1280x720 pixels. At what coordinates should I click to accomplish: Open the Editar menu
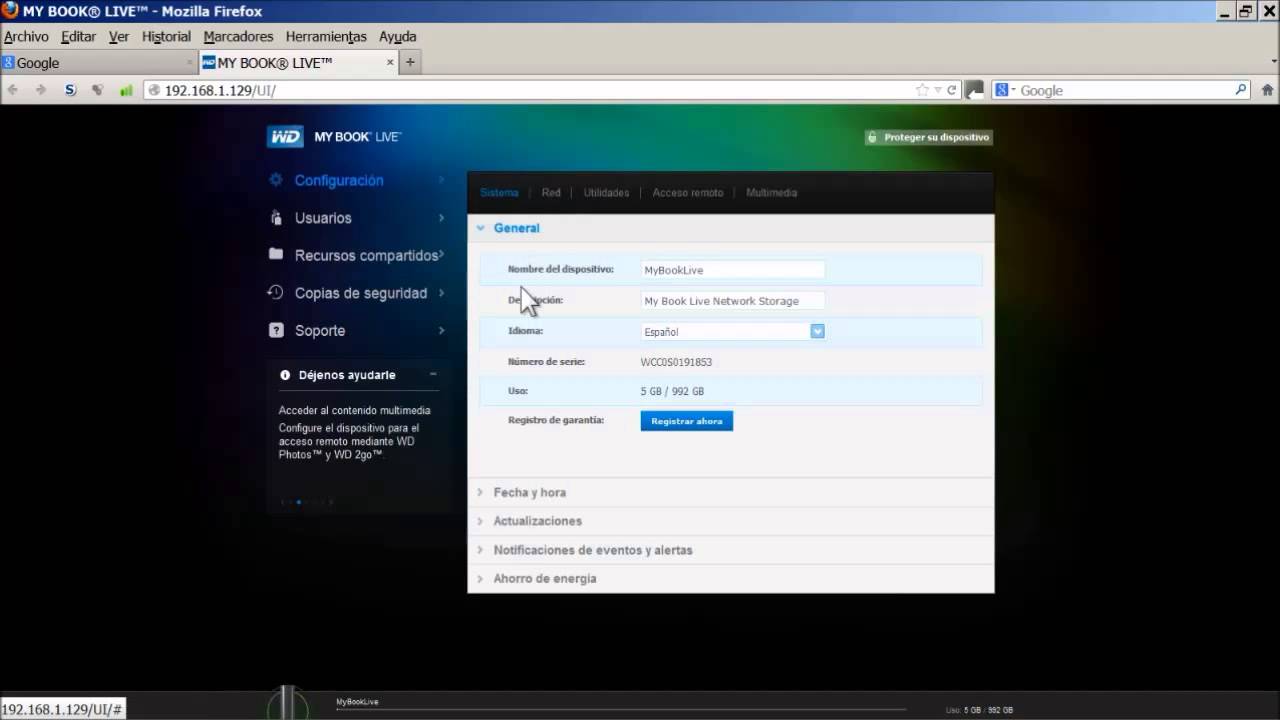point(78,36)
